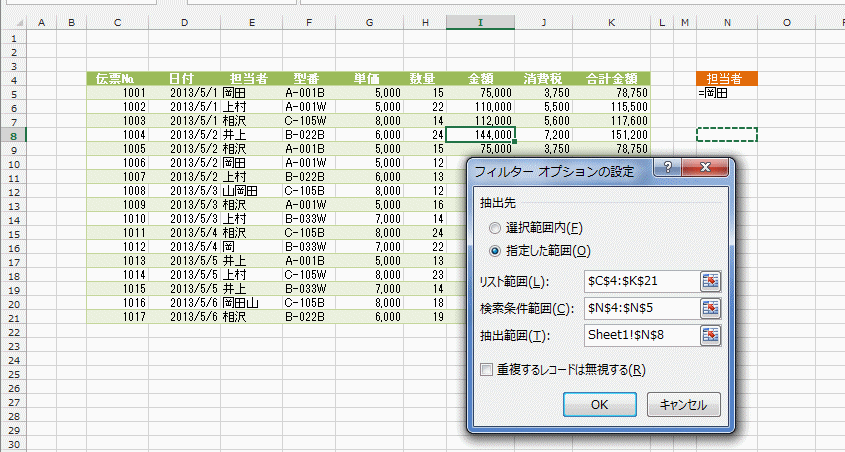Click the 伝票№ table header cell

(118, 78)
